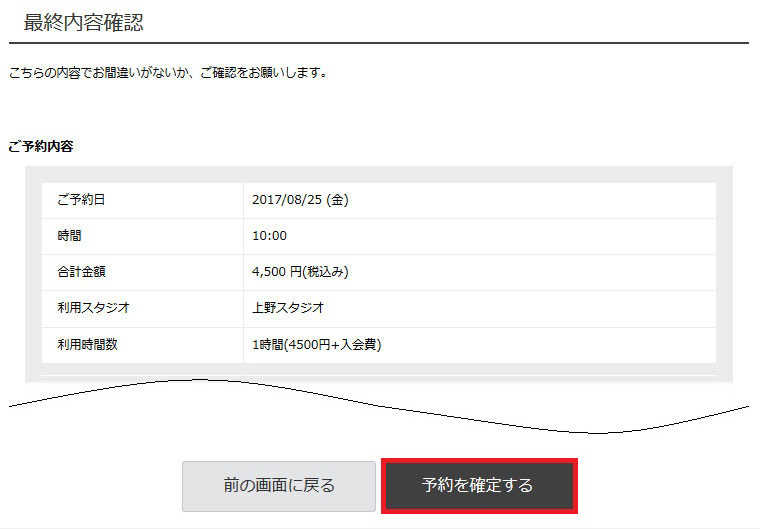The image size is (760, 530).
Task: Click the confirmation instruction text under the heading
Action: coord(167,73)
